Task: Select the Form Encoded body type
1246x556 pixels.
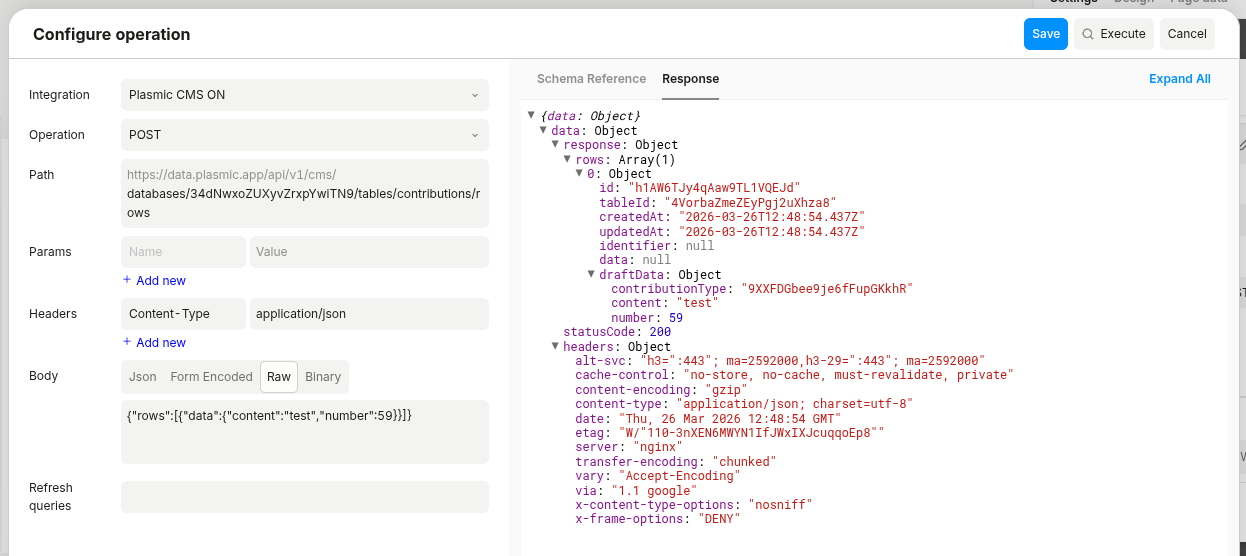Action: pyautogui.click(x=211, y=377)
